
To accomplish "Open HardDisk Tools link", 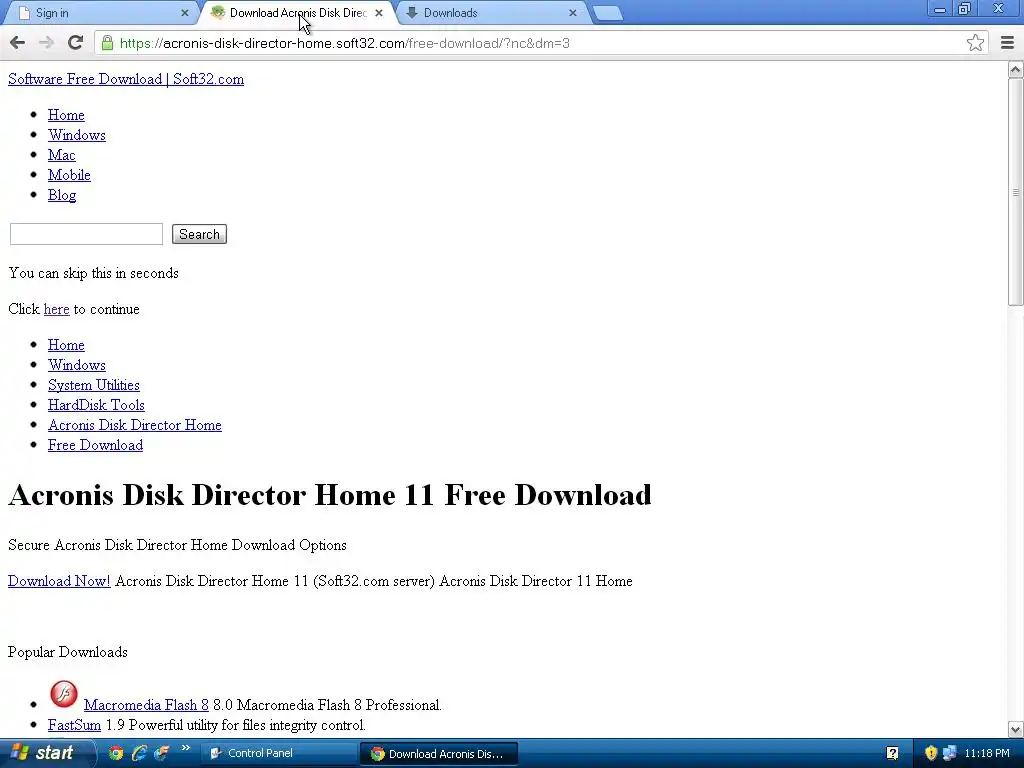I will pyautogui.click(x=96, y=405).
